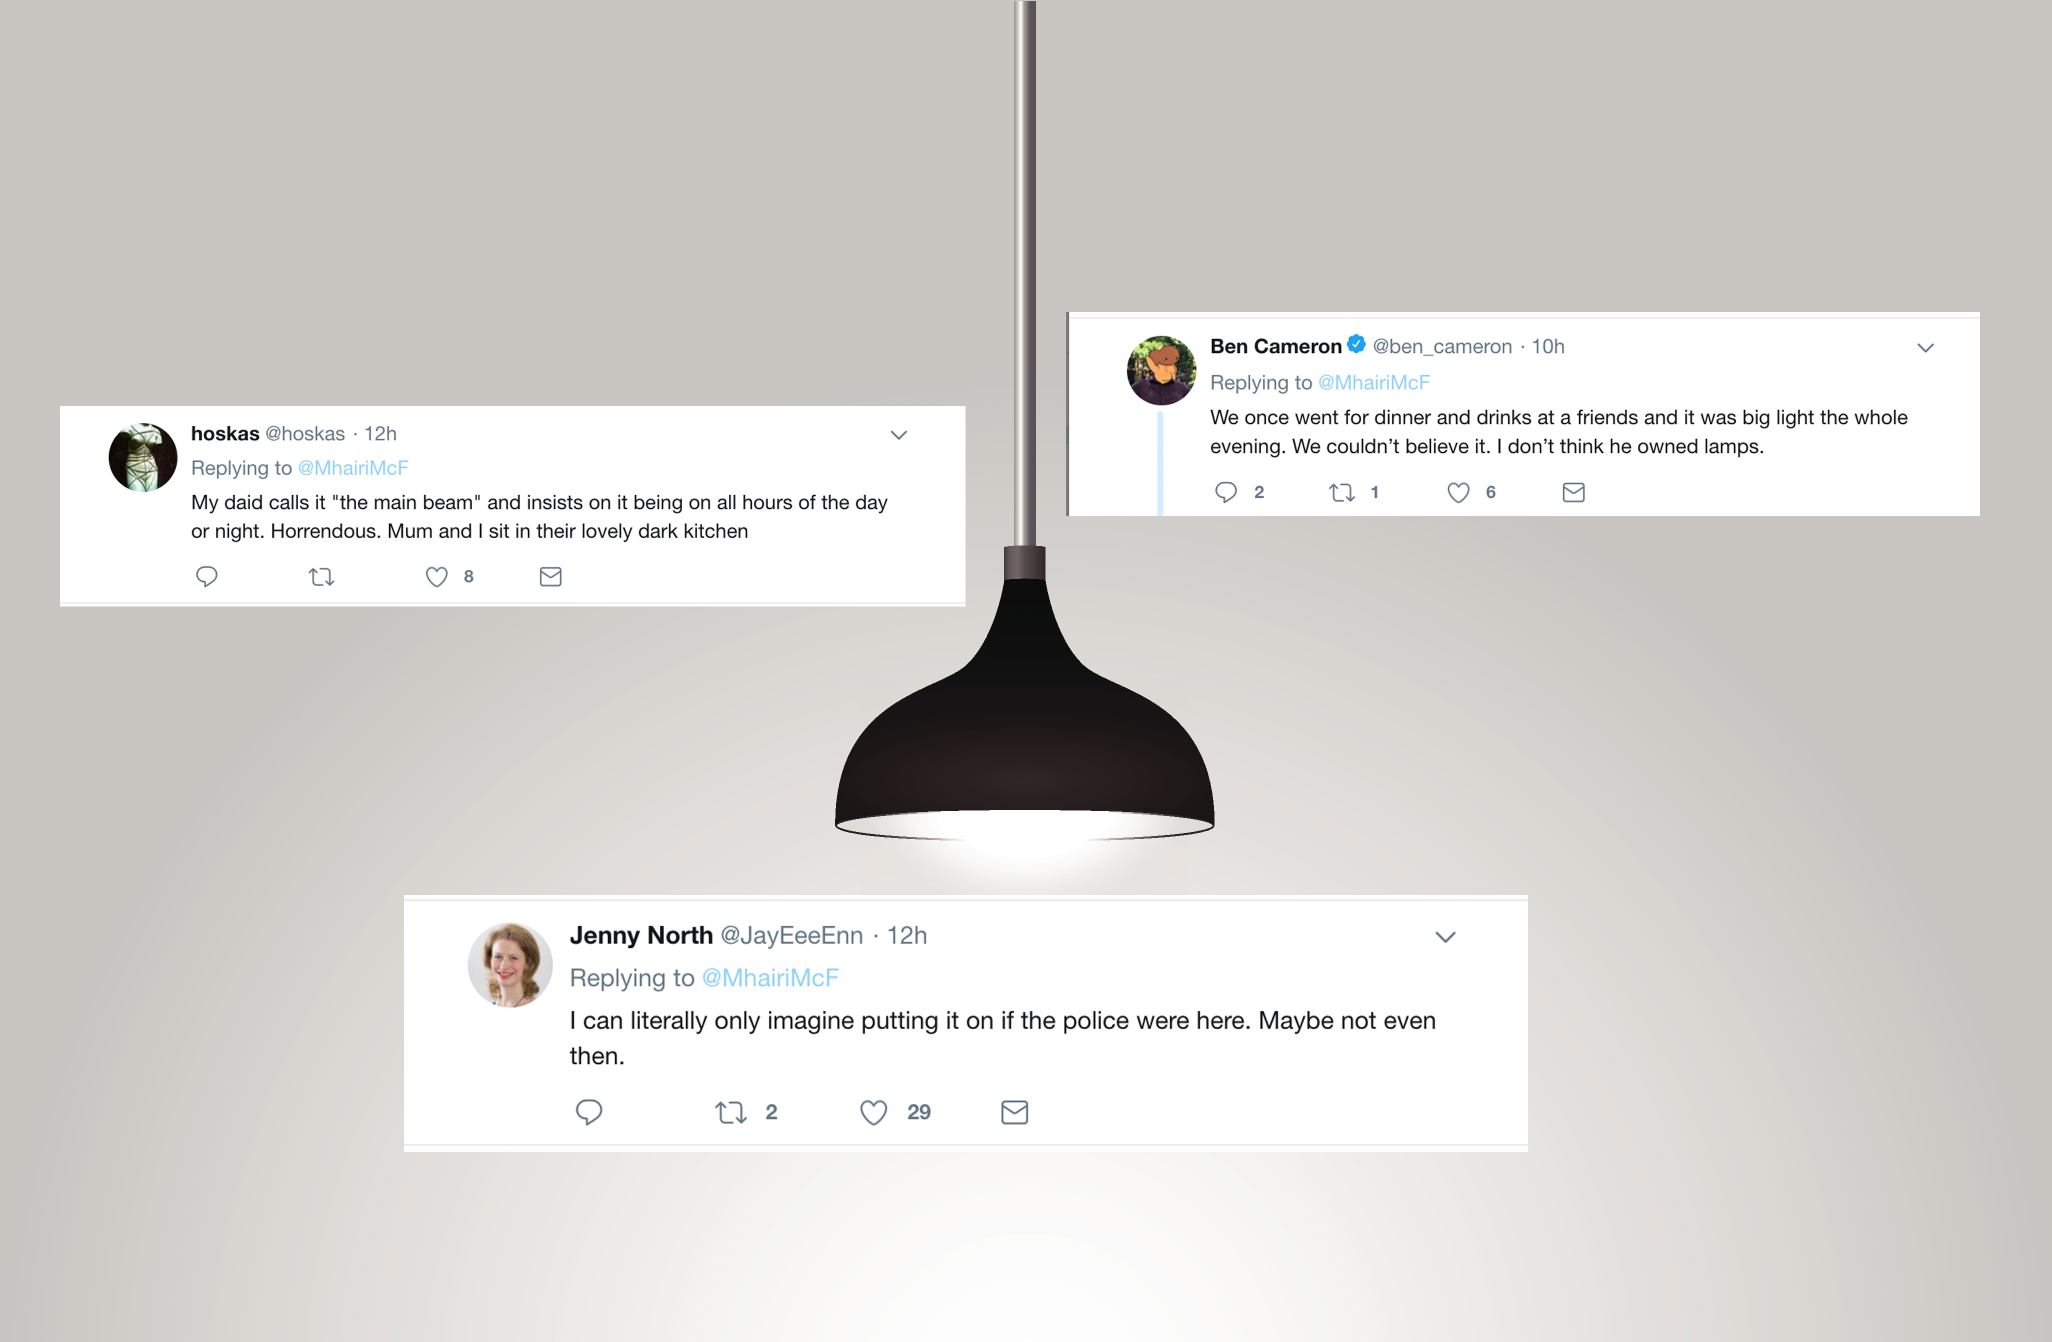The image size is (2052, 1342).
Task: Open the options chevron on hoskas's tweet
Action: pyautogui.click(x=899, y=435)
